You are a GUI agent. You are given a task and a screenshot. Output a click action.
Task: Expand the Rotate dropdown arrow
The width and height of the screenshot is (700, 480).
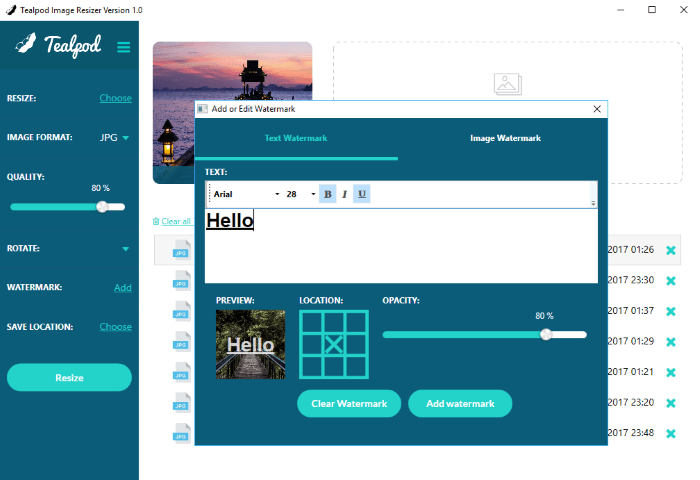(125, 249)
